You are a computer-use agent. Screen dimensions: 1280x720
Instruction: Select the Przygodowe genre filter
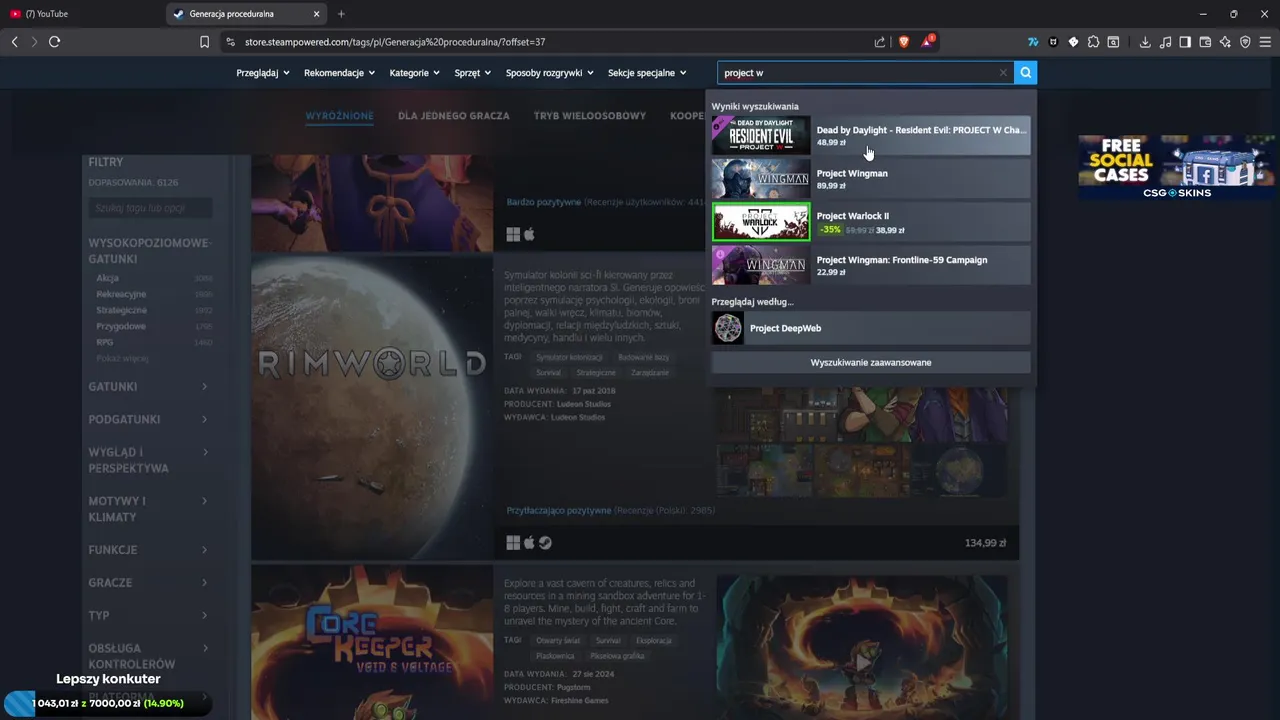[x=121, y=326]
